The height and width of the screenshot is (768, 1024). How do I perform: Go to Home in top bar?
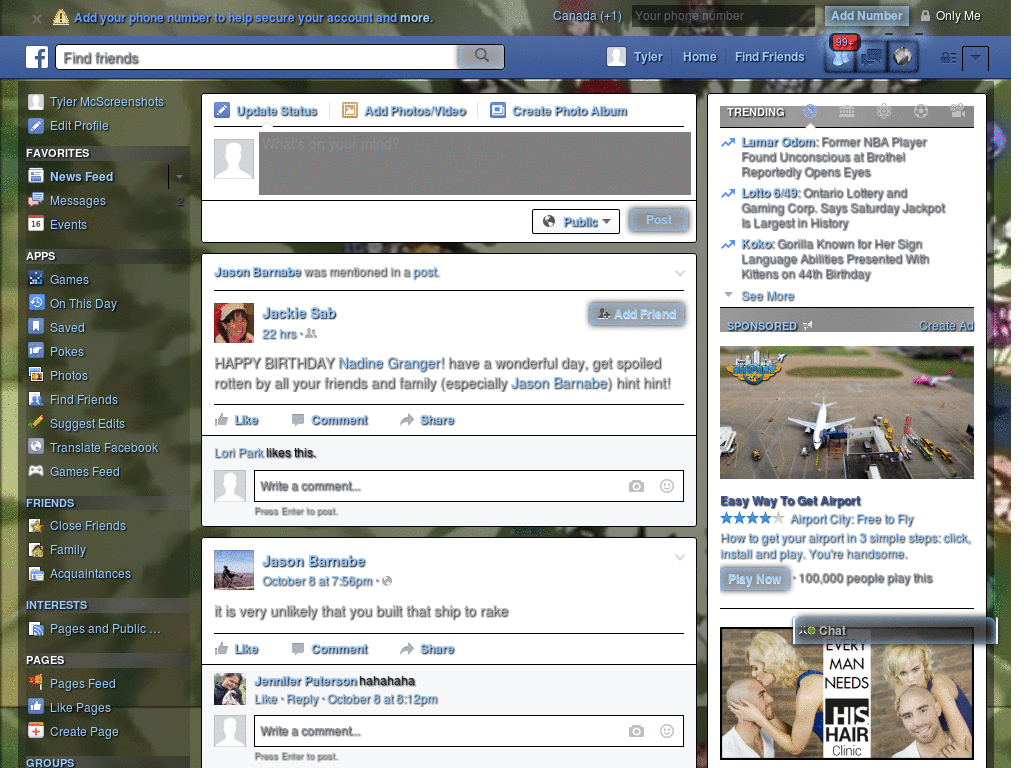[699, 57]
